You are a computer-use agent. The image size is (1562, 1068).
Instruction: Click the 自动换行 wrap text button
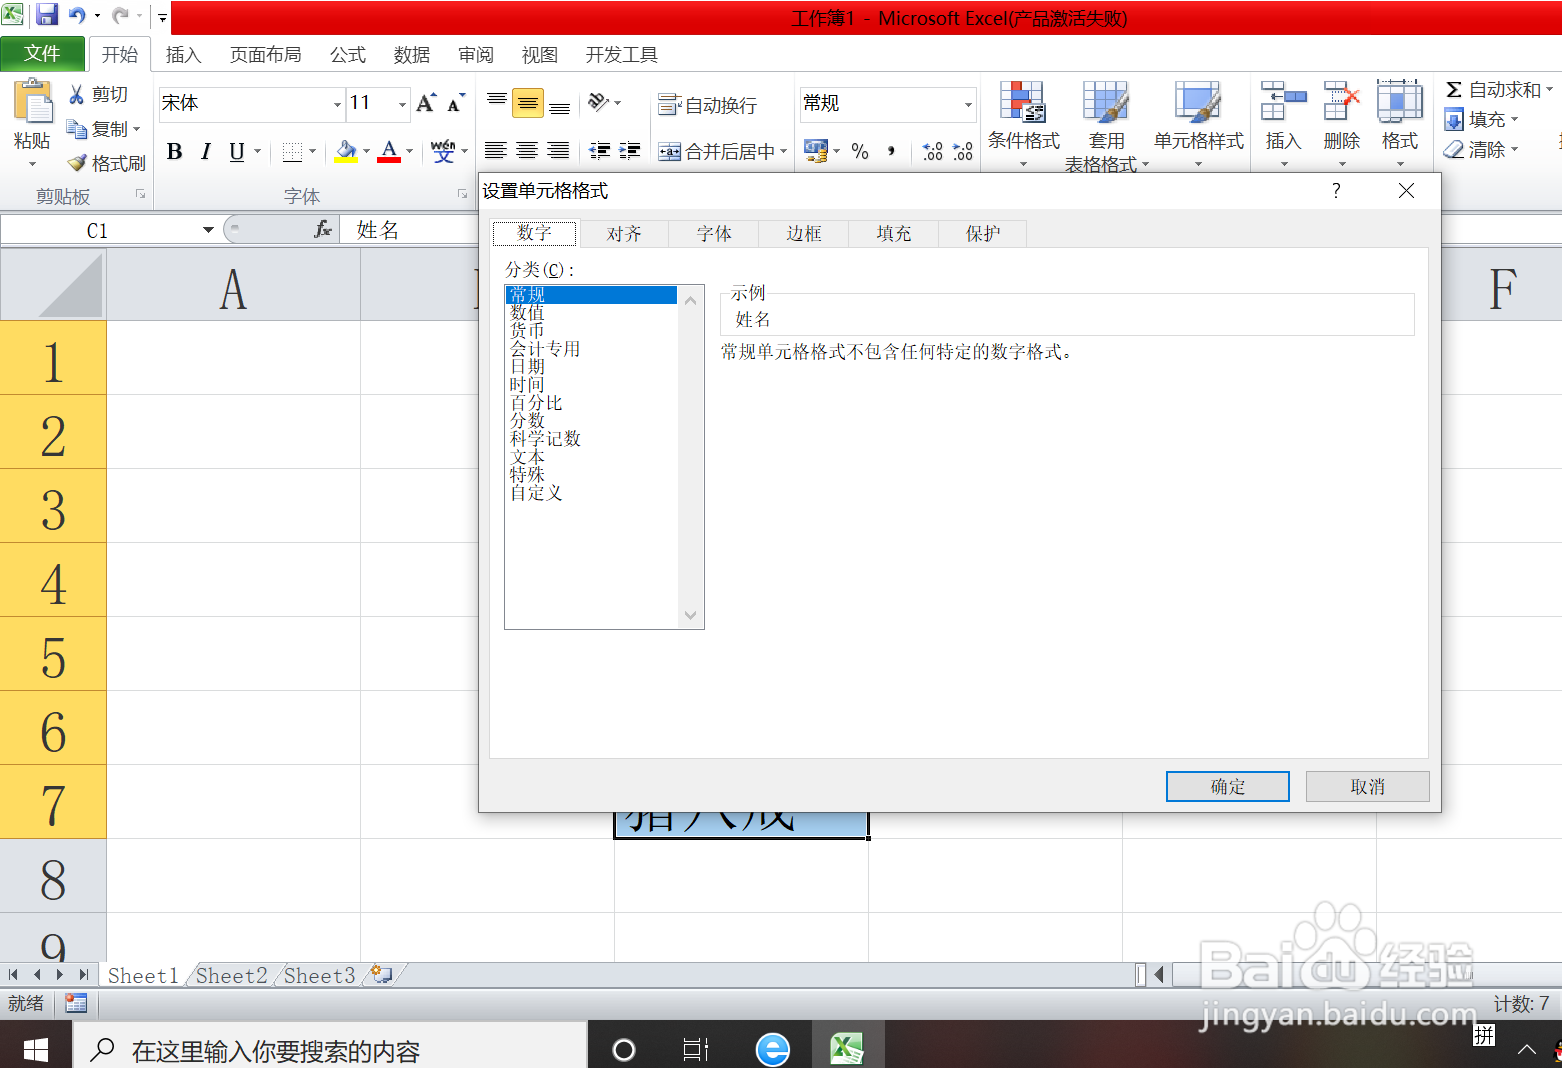tap(707, 105)
